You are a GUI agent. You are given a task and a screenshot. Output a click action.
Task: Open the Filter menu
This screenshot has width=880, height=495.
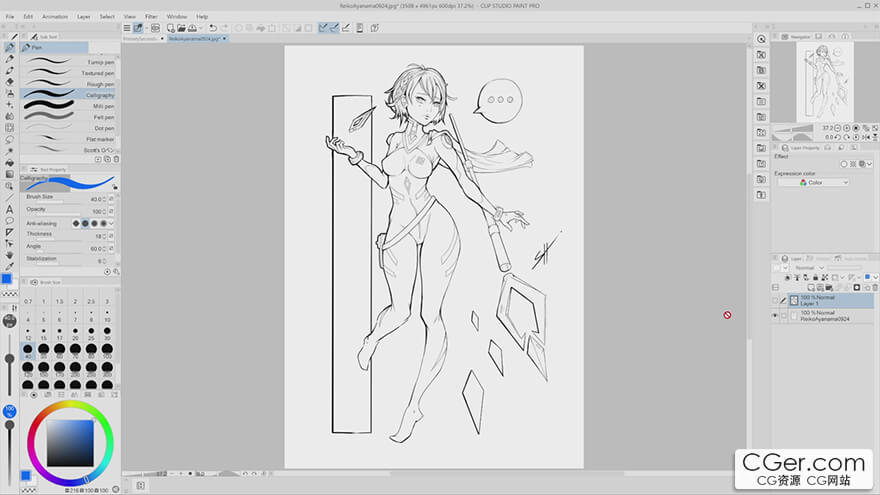coord(151,17)
